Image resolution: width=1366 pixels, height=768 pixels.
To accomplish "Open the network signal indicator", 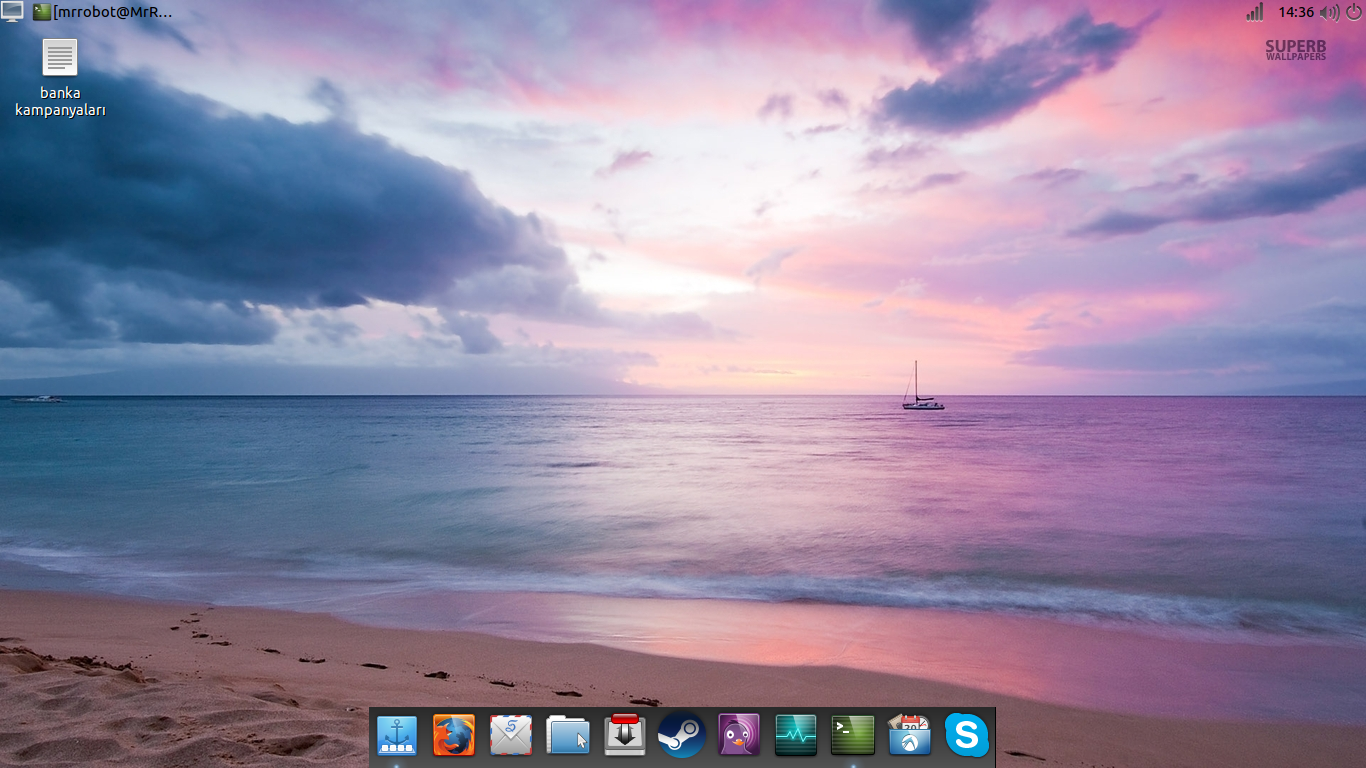I will [x=1254, y=12].
